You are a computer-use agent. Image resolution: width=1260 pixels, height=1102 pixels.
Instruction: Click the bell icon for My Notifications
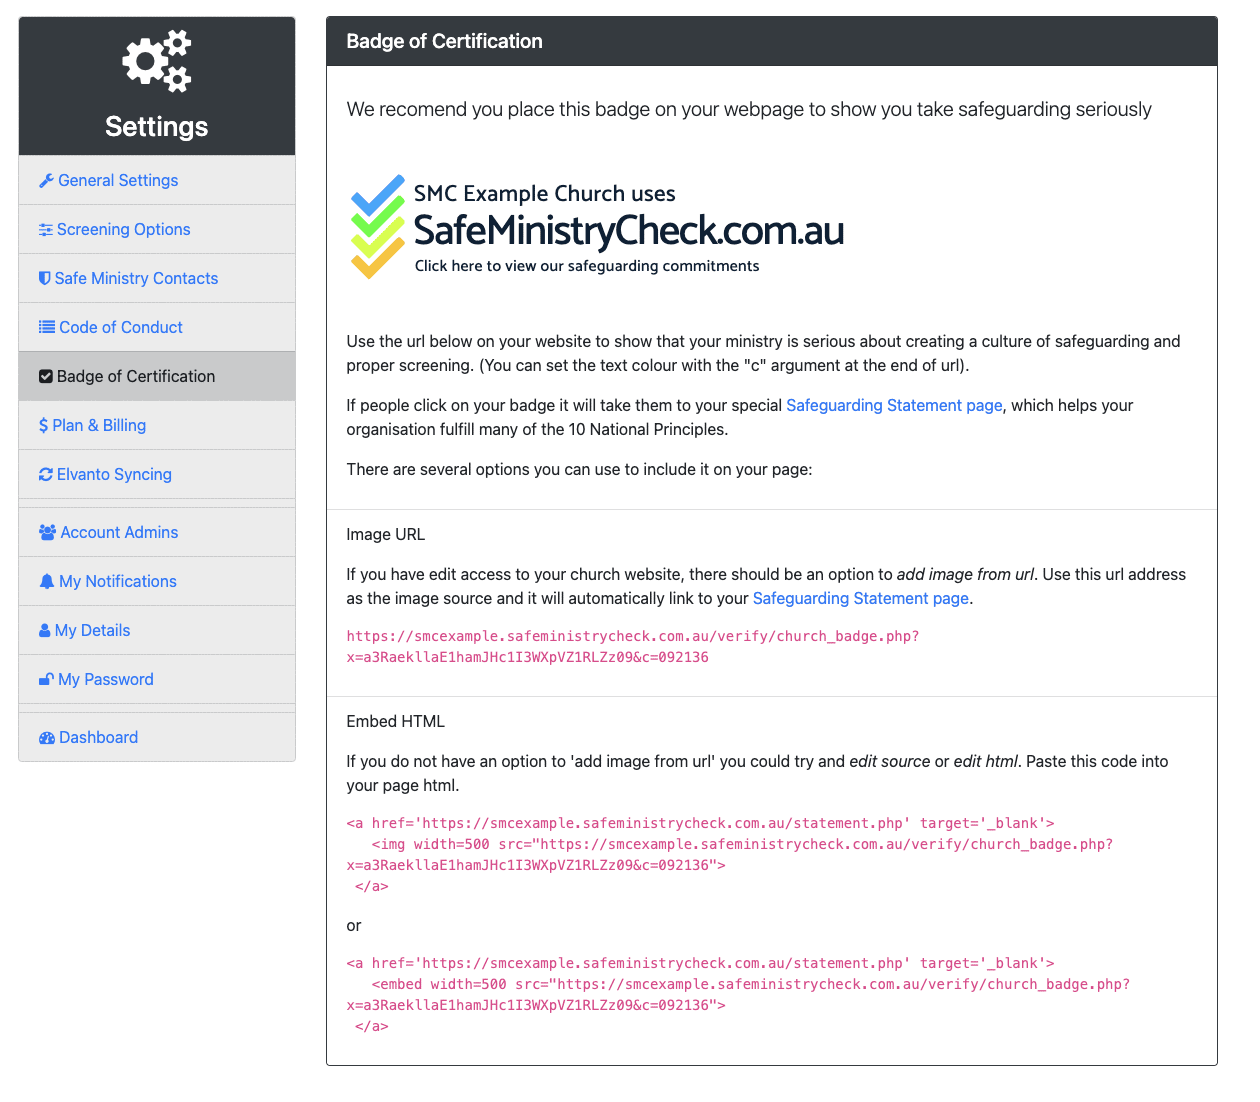point(47,581)
